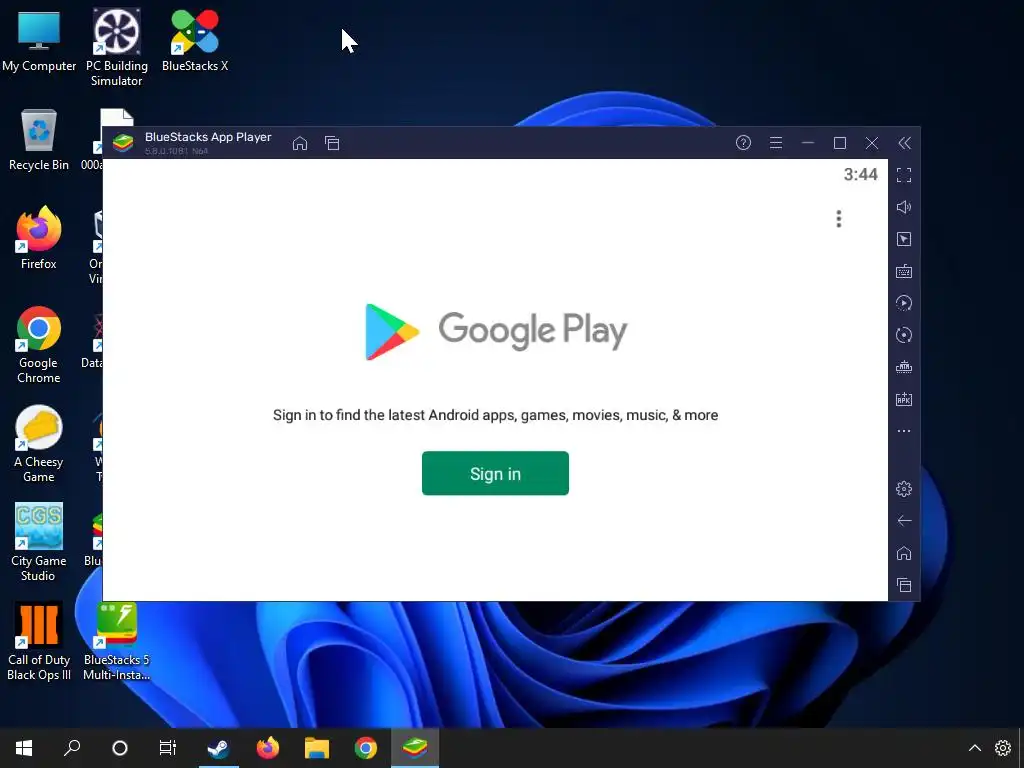Select the My Computer desktop icon
This screenshot has width=1024, height=768.
tap(39, 40)
